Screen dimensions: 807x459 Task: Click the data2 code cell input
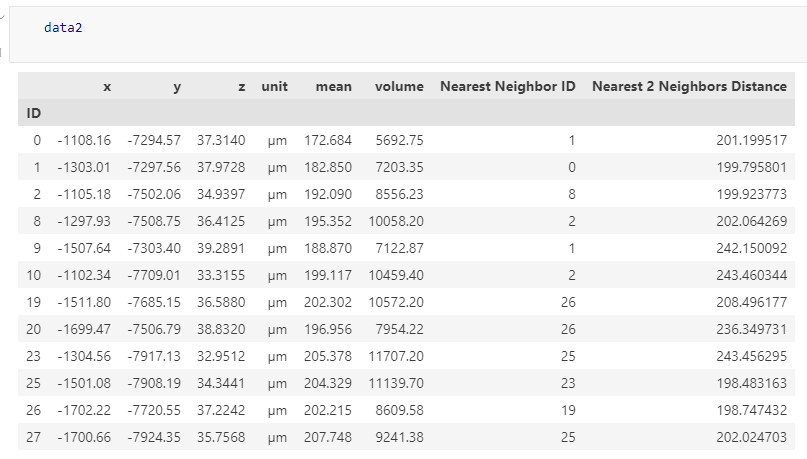coord(407,34)
